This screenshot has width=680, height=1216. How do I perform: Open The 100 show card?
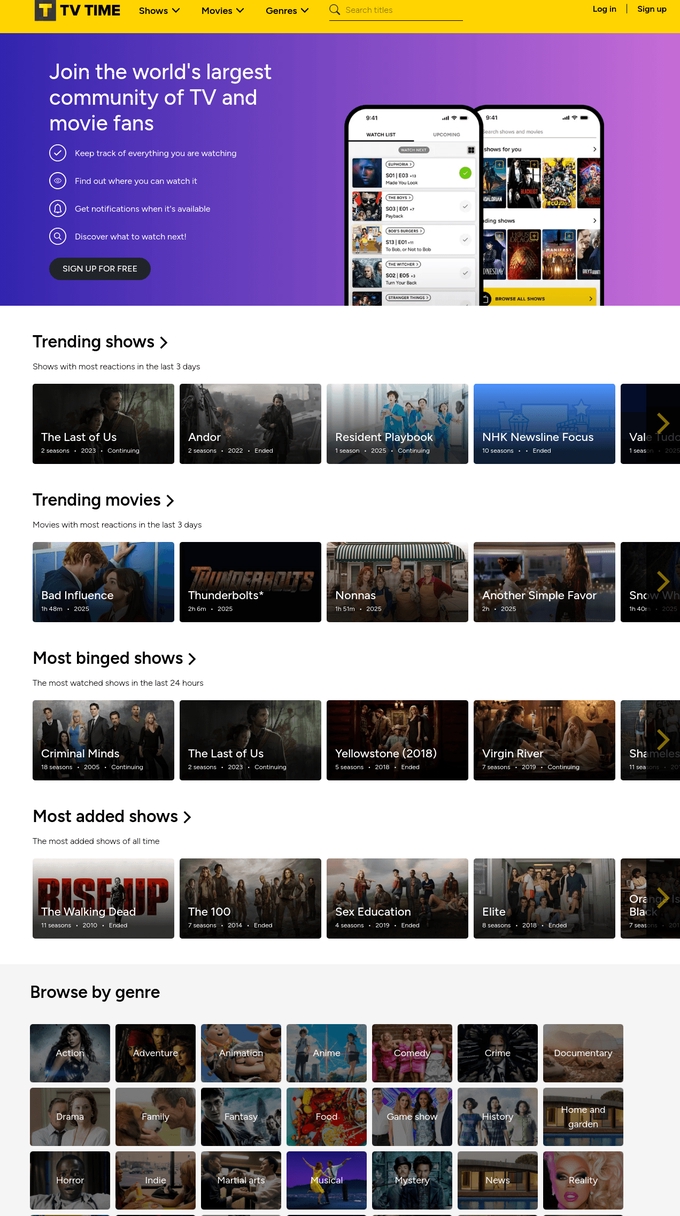(250, 897)
